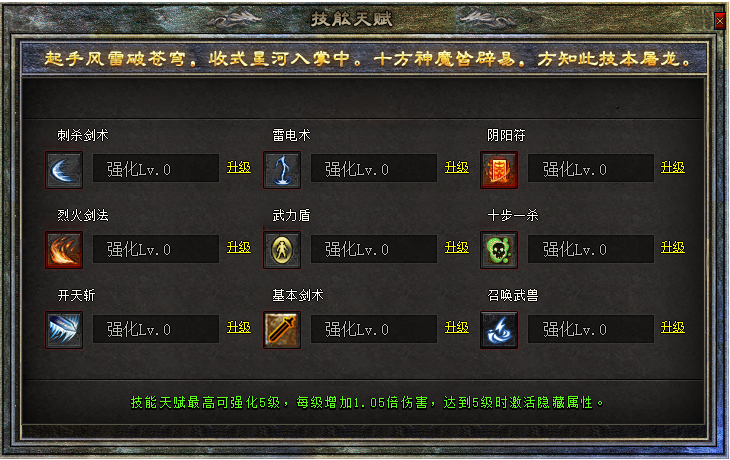Select the 雷电术 lightning skill icon

282,170
